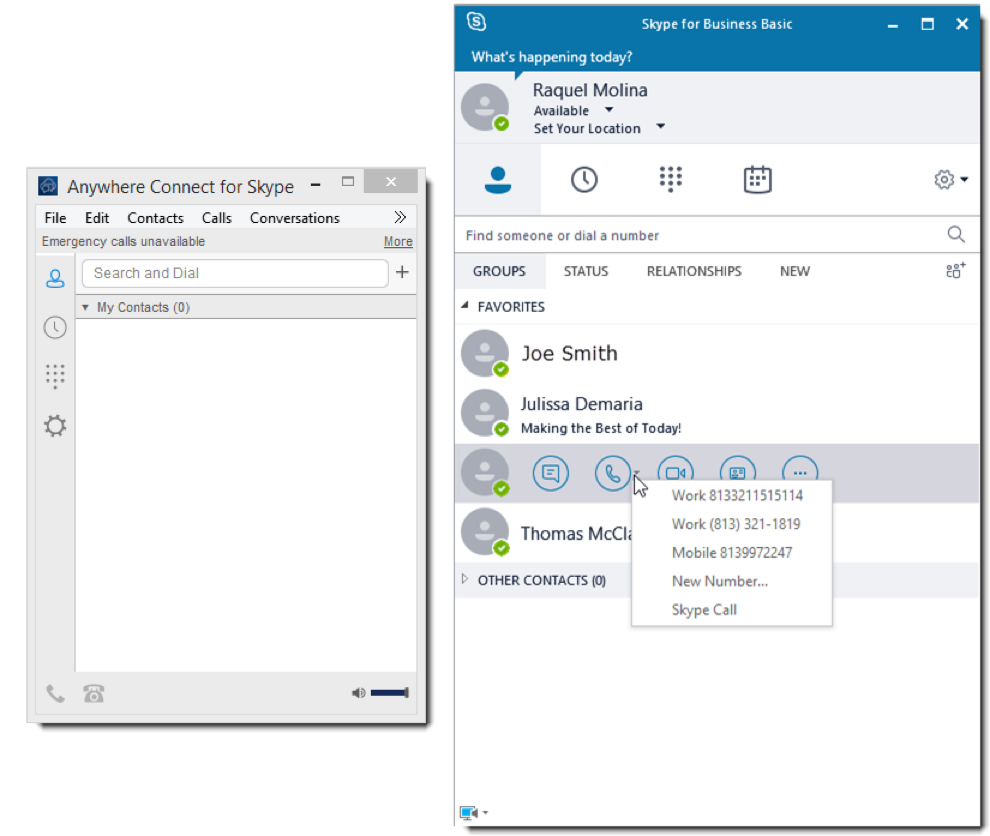Open Meetings calendar icon in Skype
This screenshot has width=990, height=836.
[757, 179]
